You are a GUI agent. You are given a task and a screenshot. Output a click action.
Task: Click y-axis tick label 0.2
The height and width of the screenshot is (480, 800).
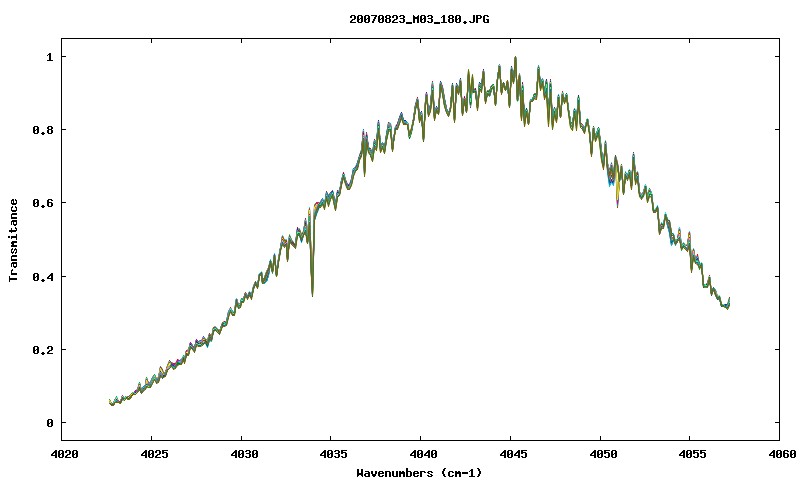[x=43, y=350]
